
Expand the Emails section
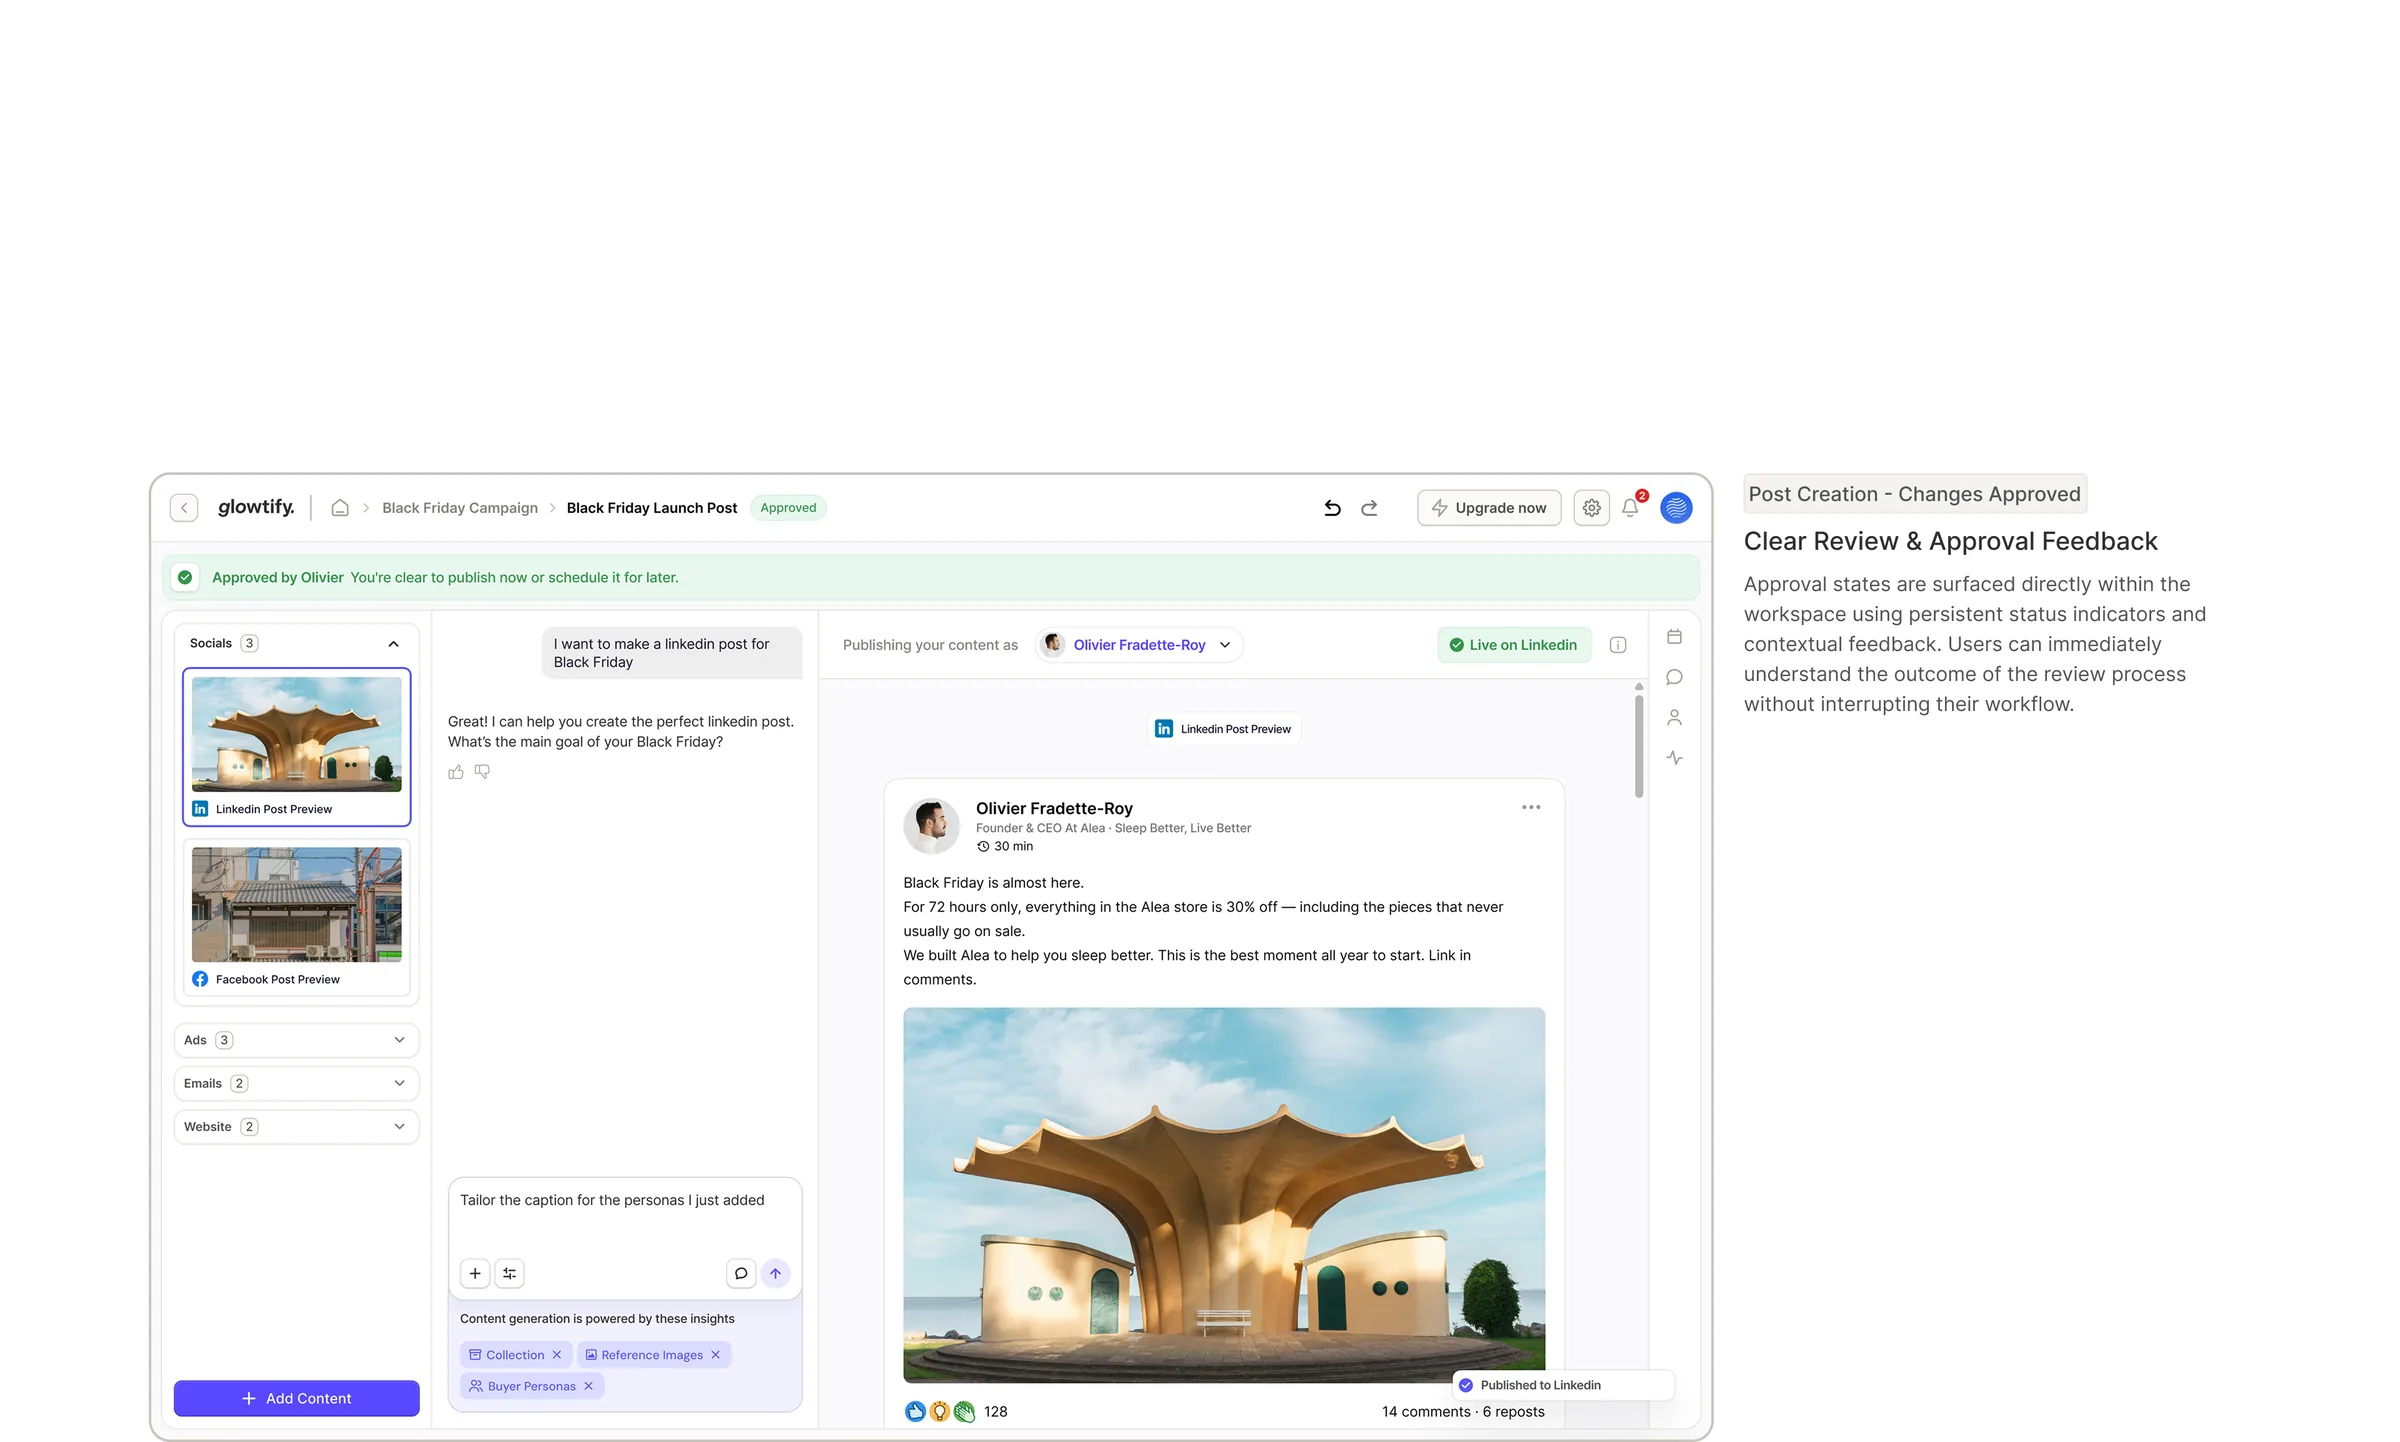[297, 1083]
